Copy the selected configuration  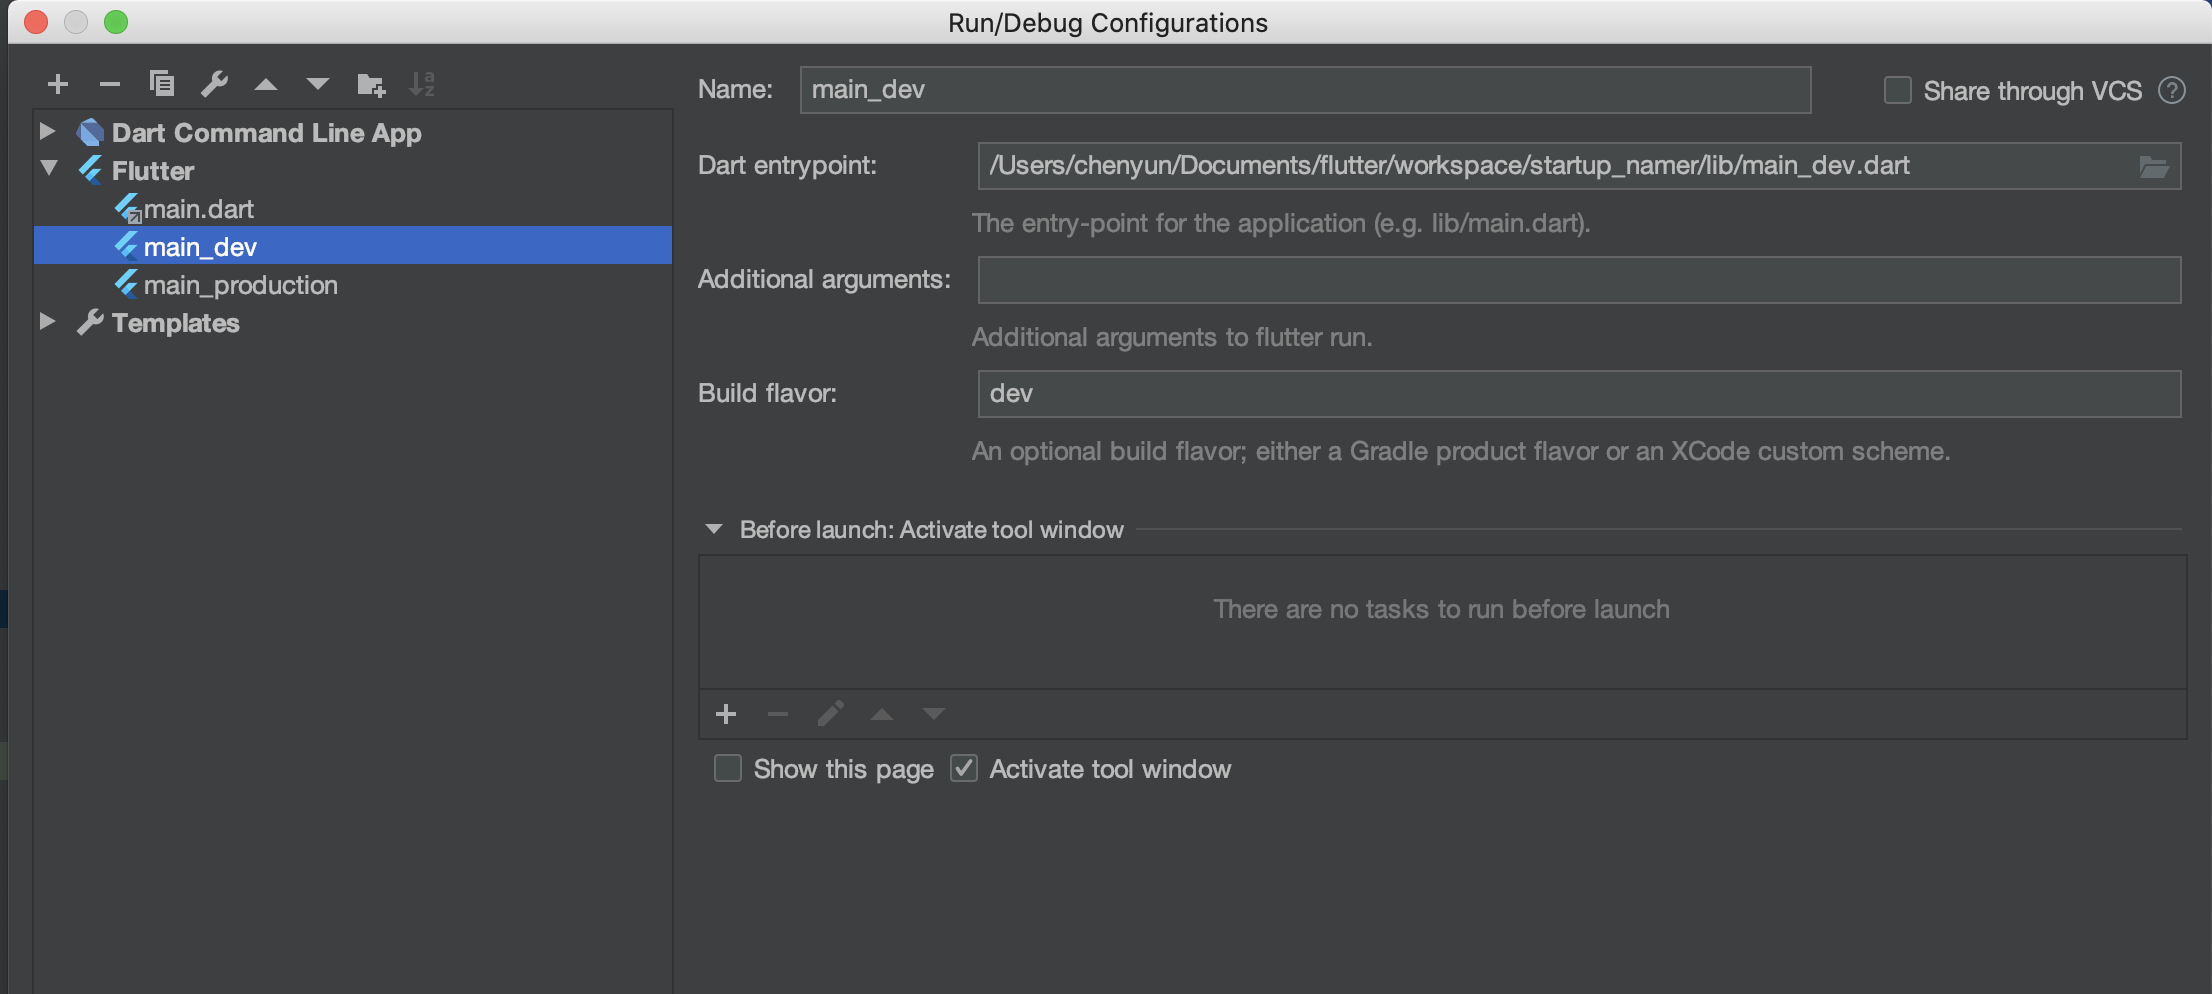(162, 84)
